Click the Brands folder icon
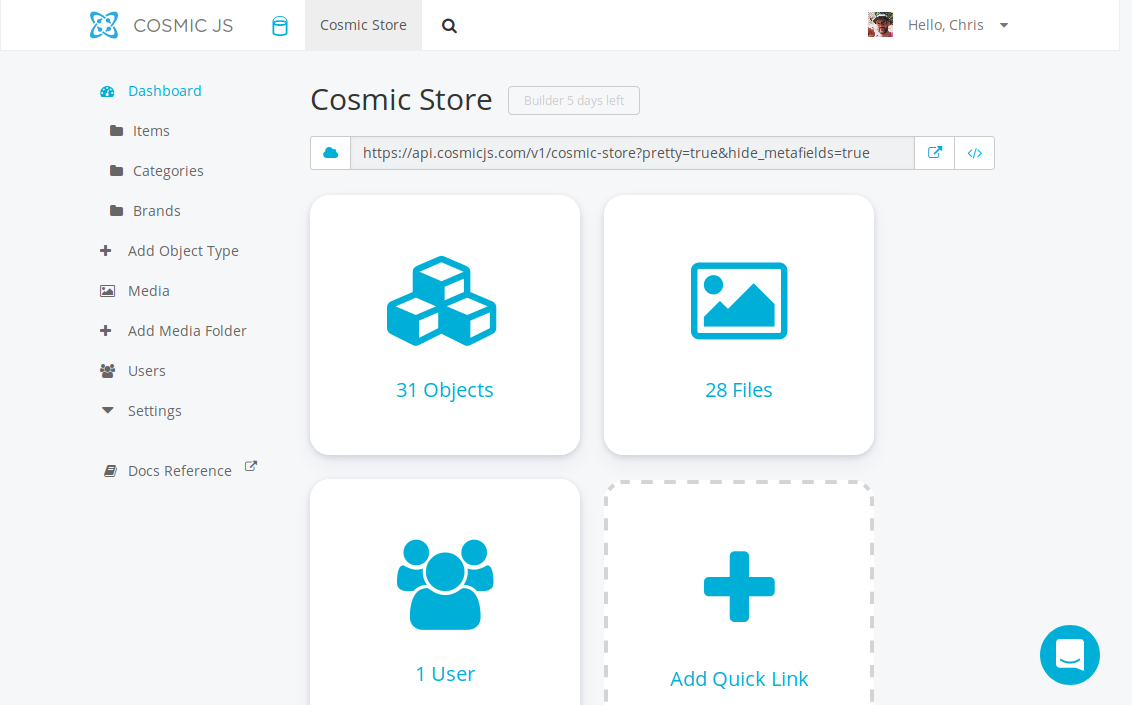Screen dimensions: 1132x705 116,211
